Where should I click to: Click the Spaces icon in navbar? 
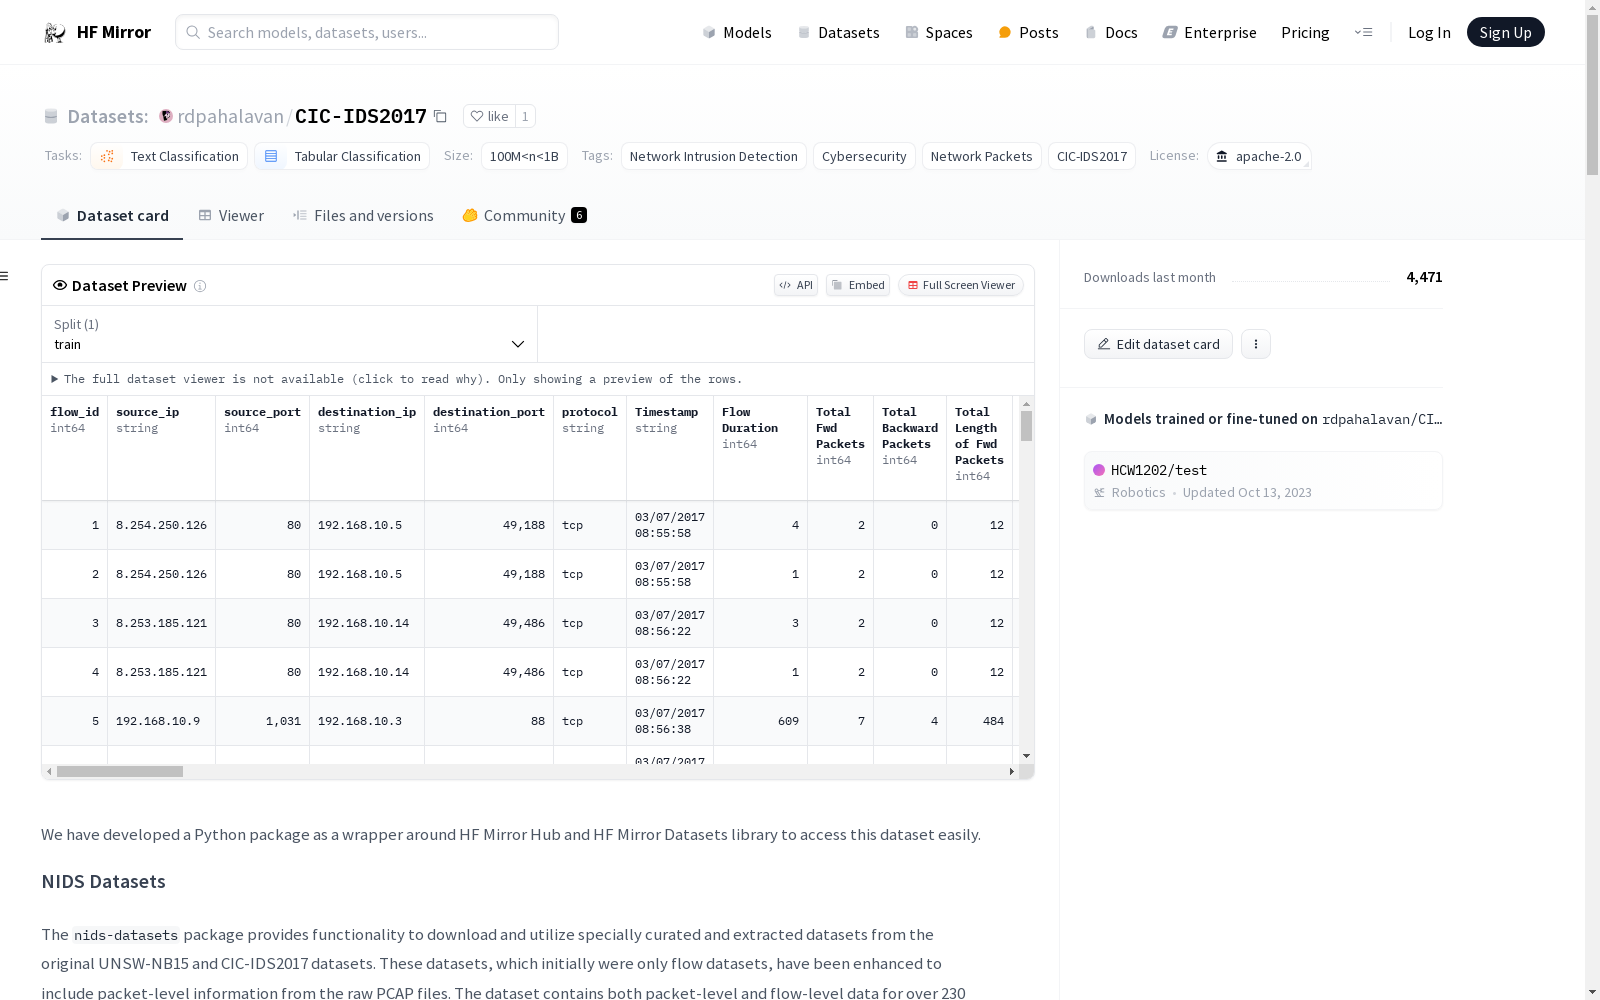point(912,32)
